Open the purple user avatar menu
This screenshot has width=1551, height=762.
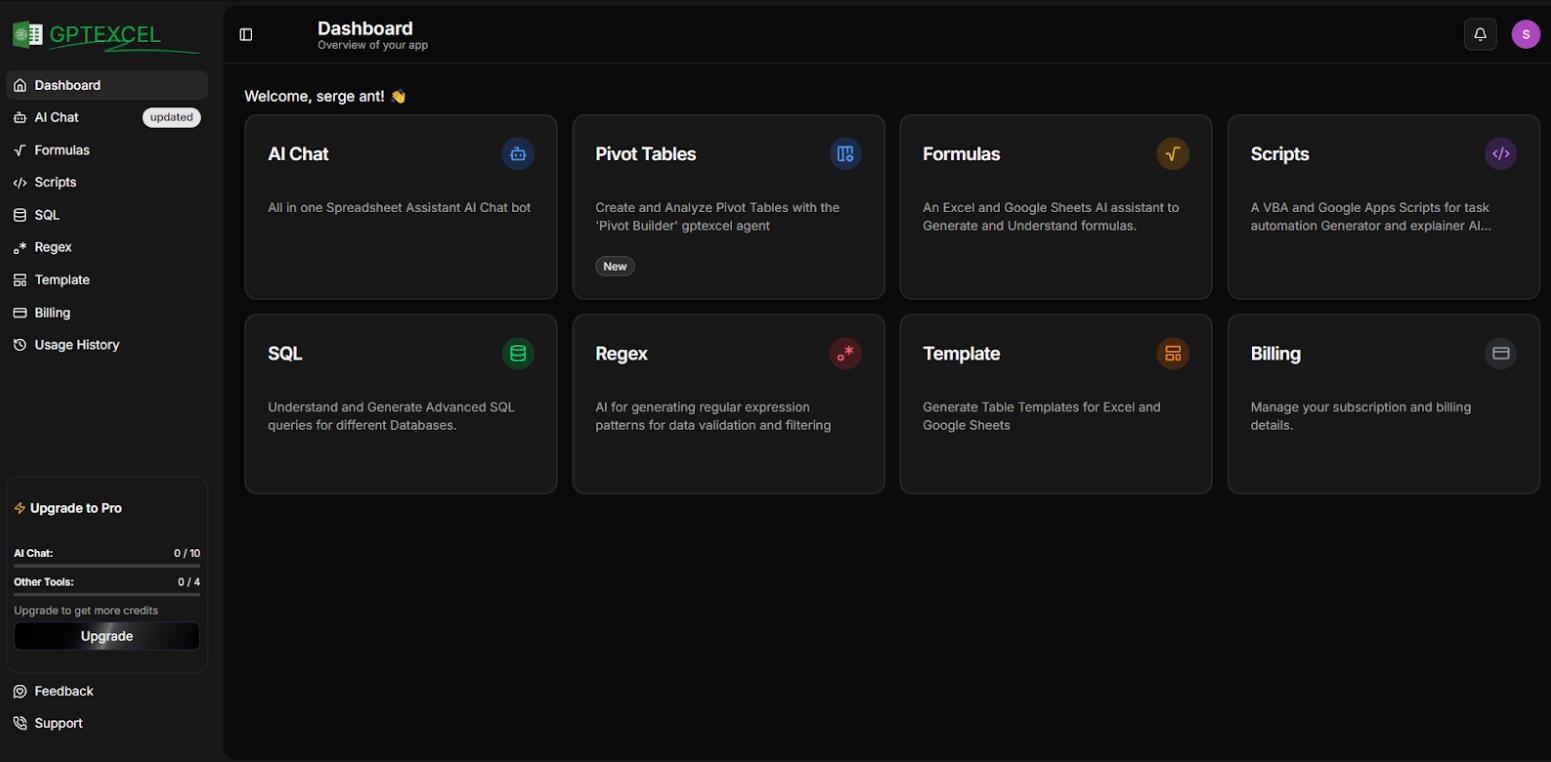(x=1525, y=34)
